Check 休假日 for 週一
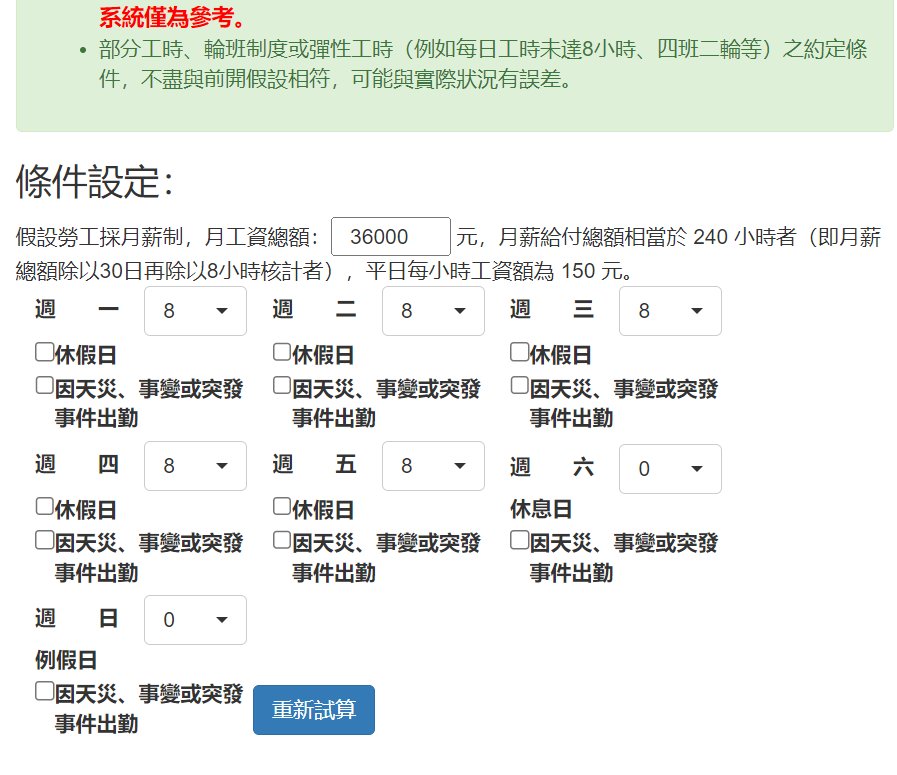 click(45, 352)
